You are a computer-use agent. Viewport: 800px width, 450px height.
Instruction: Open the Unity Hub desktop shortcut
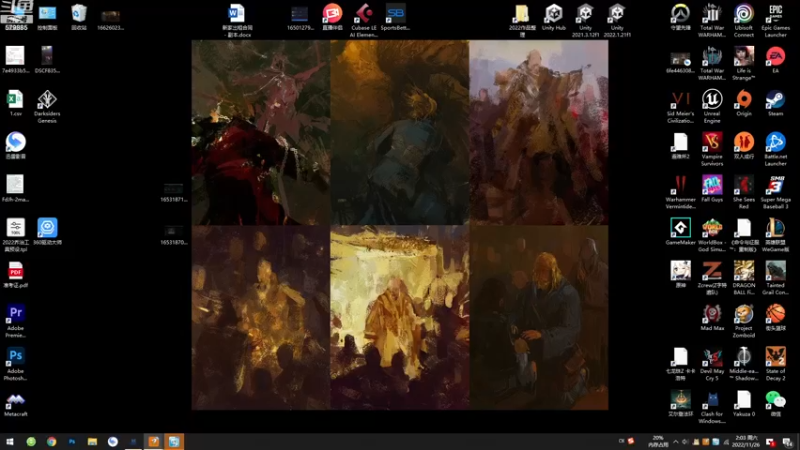[554, 17]
